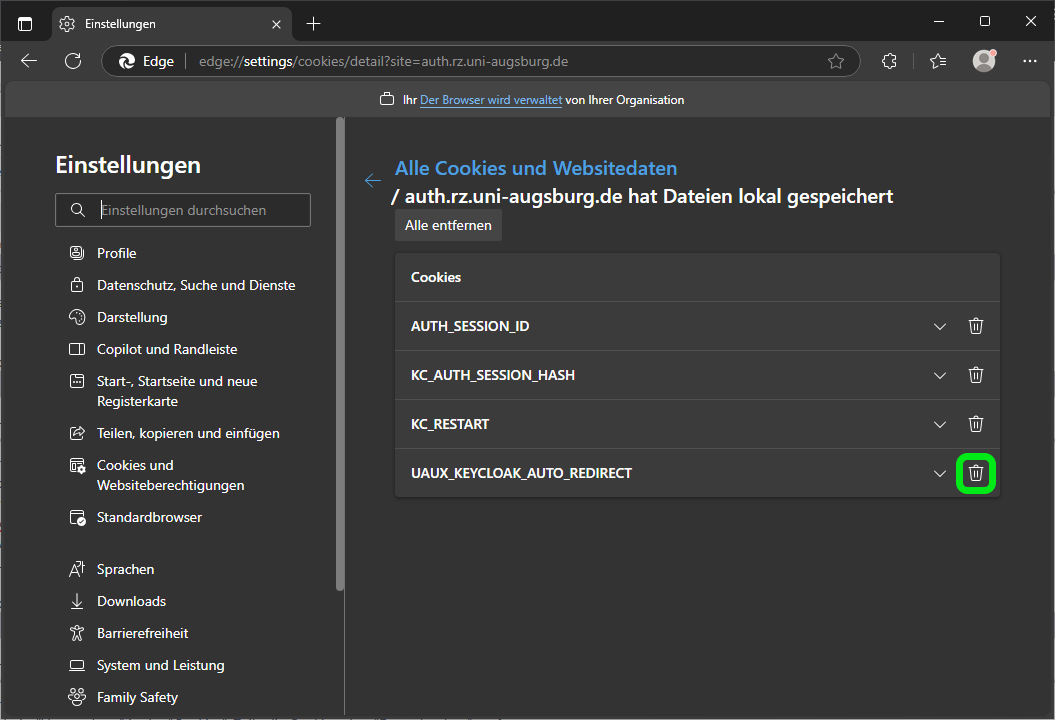1055x720 pixels.
Task: Click trash icon for KC_RESTART cookie
Action: click(976, 424)
